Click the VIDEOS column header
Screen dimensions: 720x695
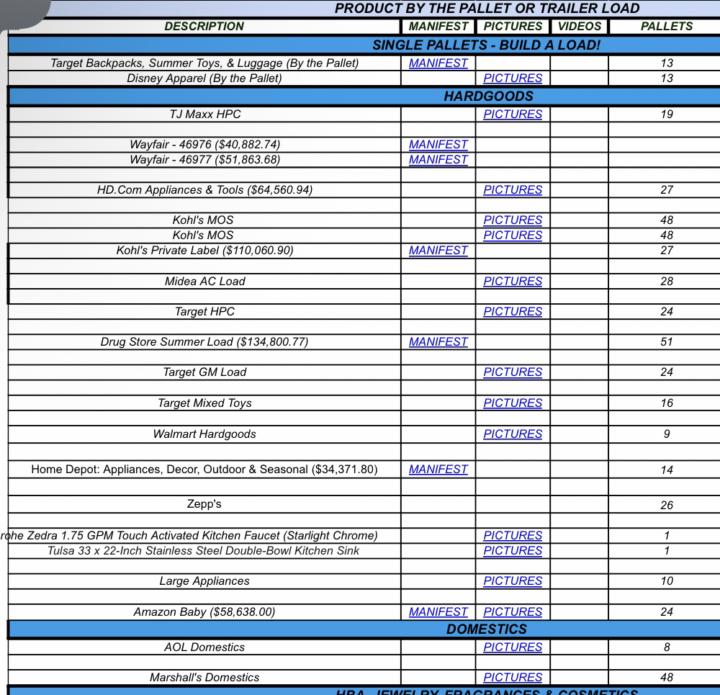coord(579,27)
